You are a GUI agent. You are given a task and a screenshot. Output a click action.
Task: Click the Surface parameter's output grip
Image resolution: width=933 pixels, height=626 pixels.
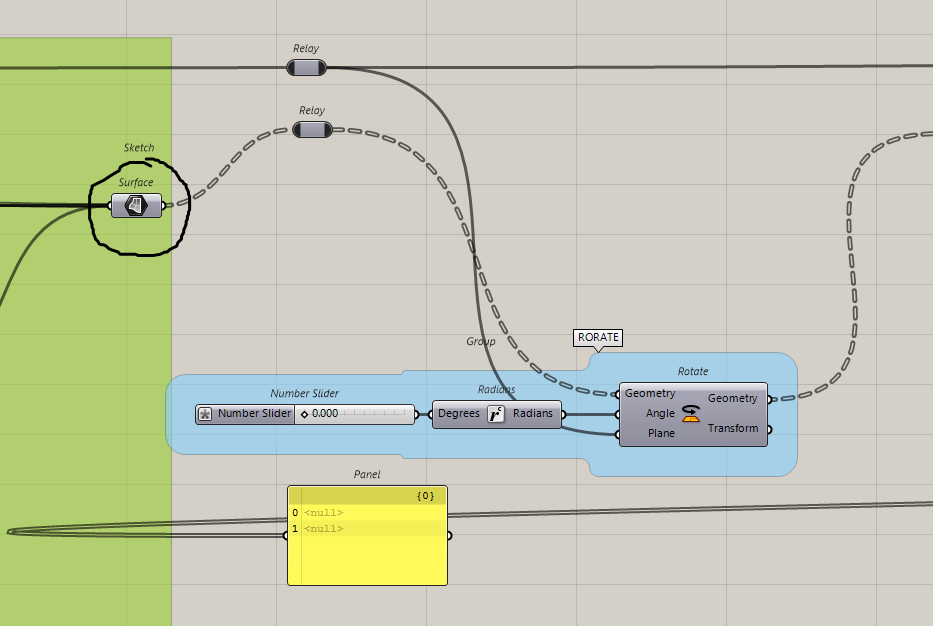(x=165, y=206)
